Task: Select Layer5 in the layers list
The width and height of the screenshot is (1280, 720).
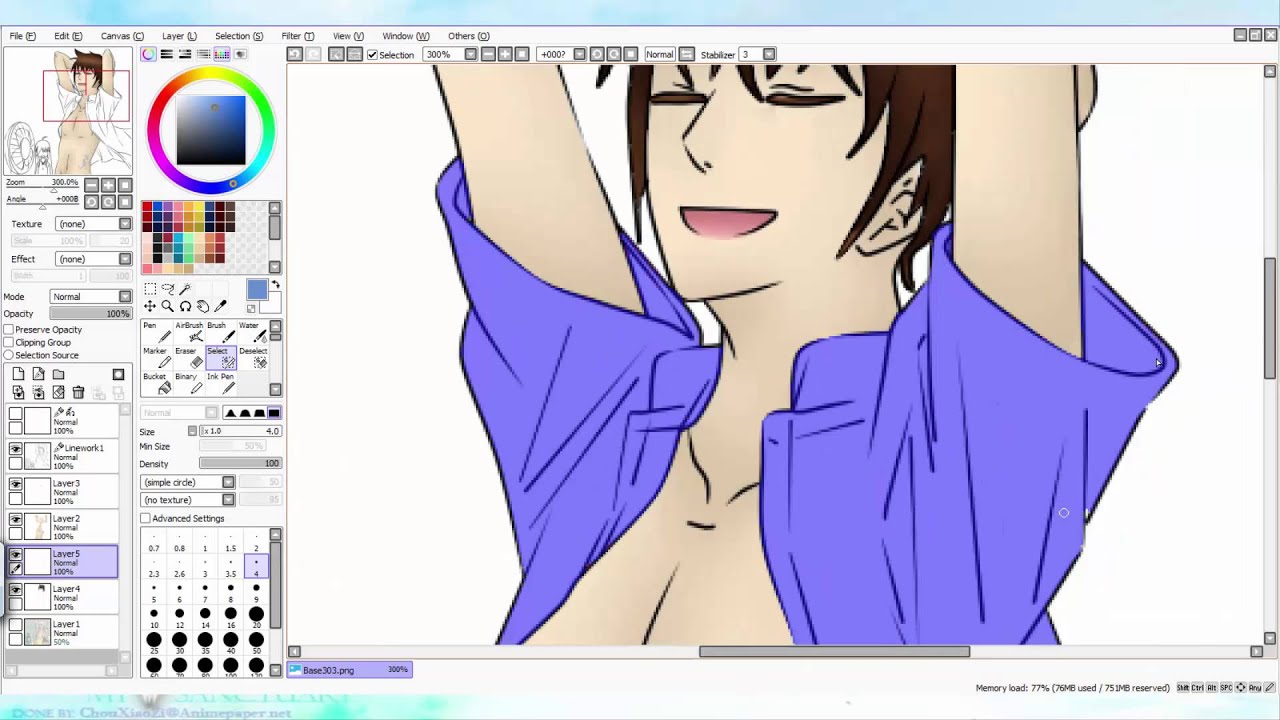Action: 62,562
